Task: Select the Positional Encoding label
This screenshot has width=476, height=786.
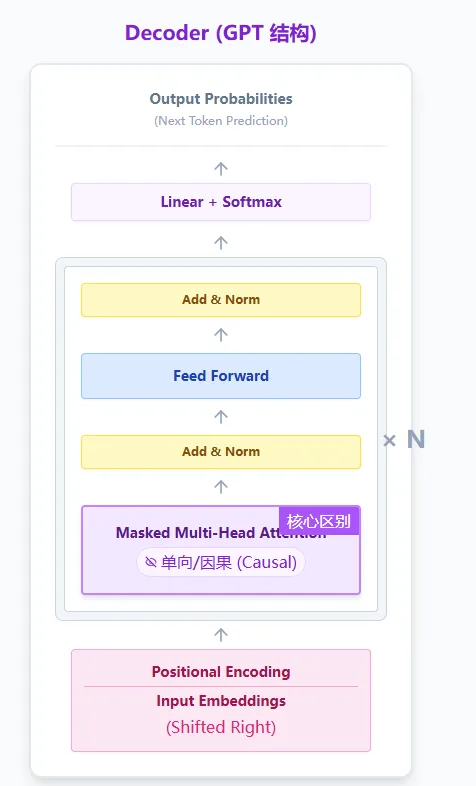Action: click(221, 672)
